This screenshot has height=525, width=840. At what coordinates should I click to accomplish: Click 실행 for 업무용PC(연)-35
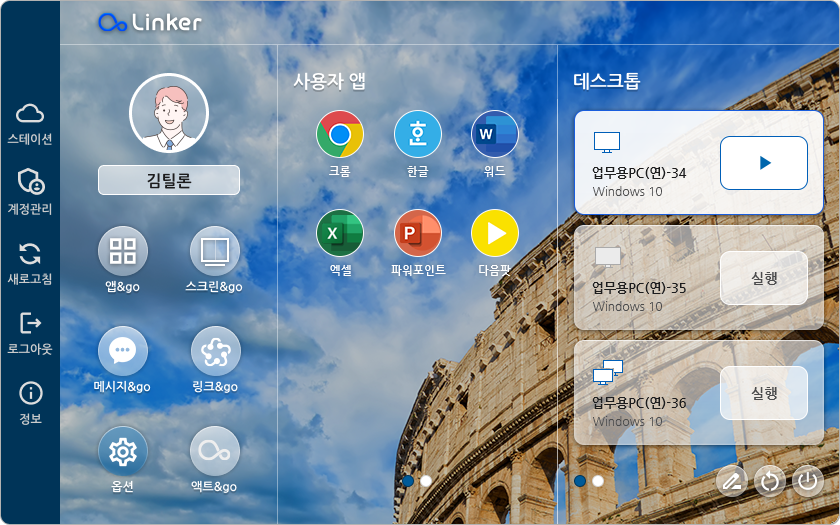tap(764, 278)
